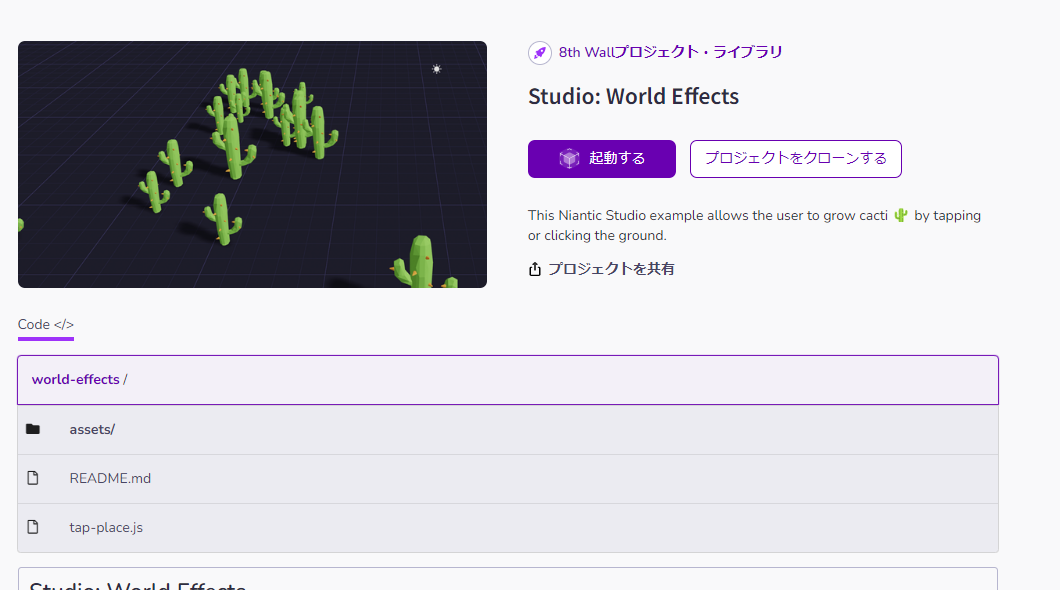This screenshot has height=590, width=1060.
Task: Click the share icon beside プロジェクトを共有
Action: [535, 269]
